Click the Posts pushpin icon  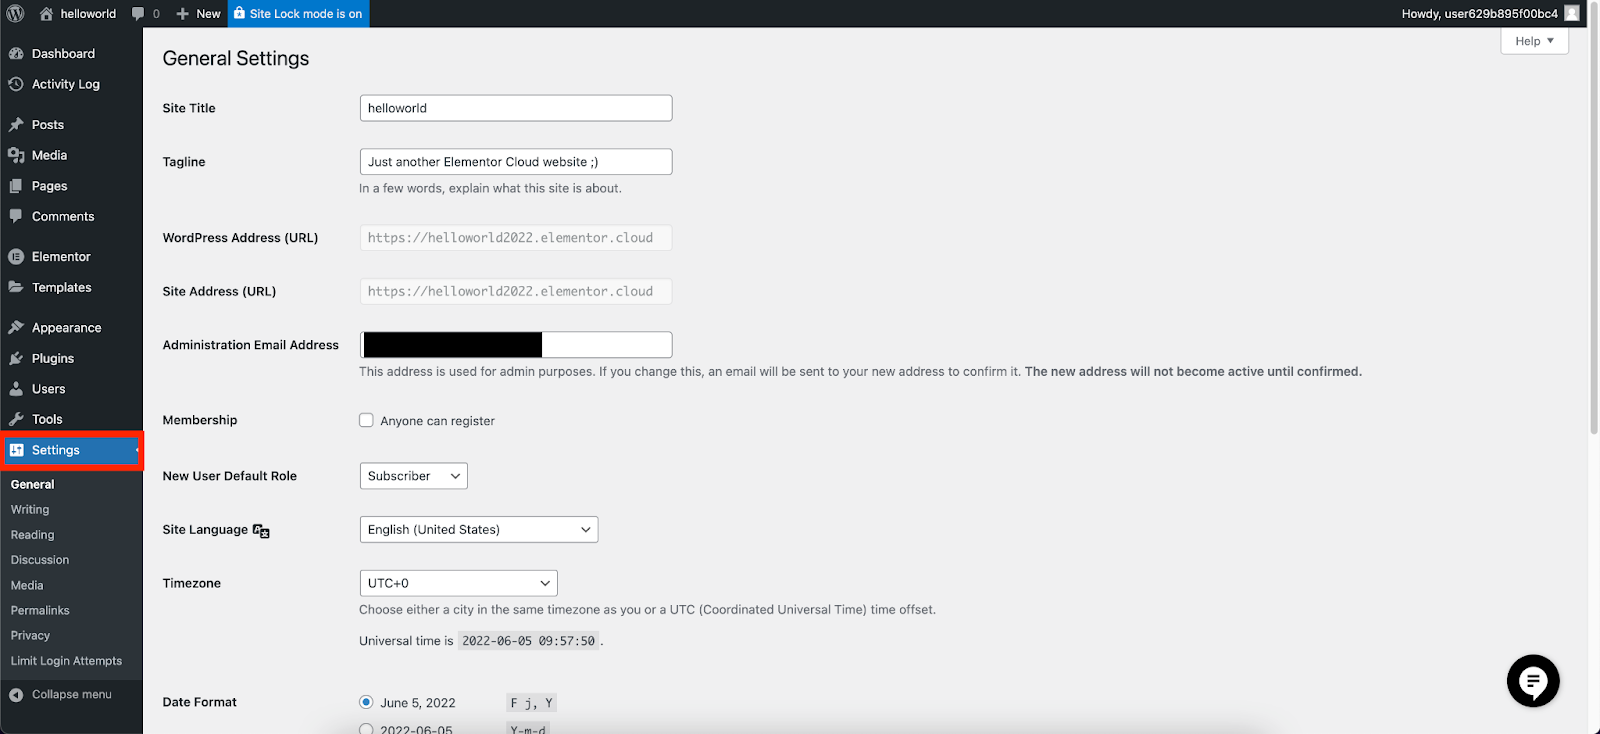tap(16, 124)
